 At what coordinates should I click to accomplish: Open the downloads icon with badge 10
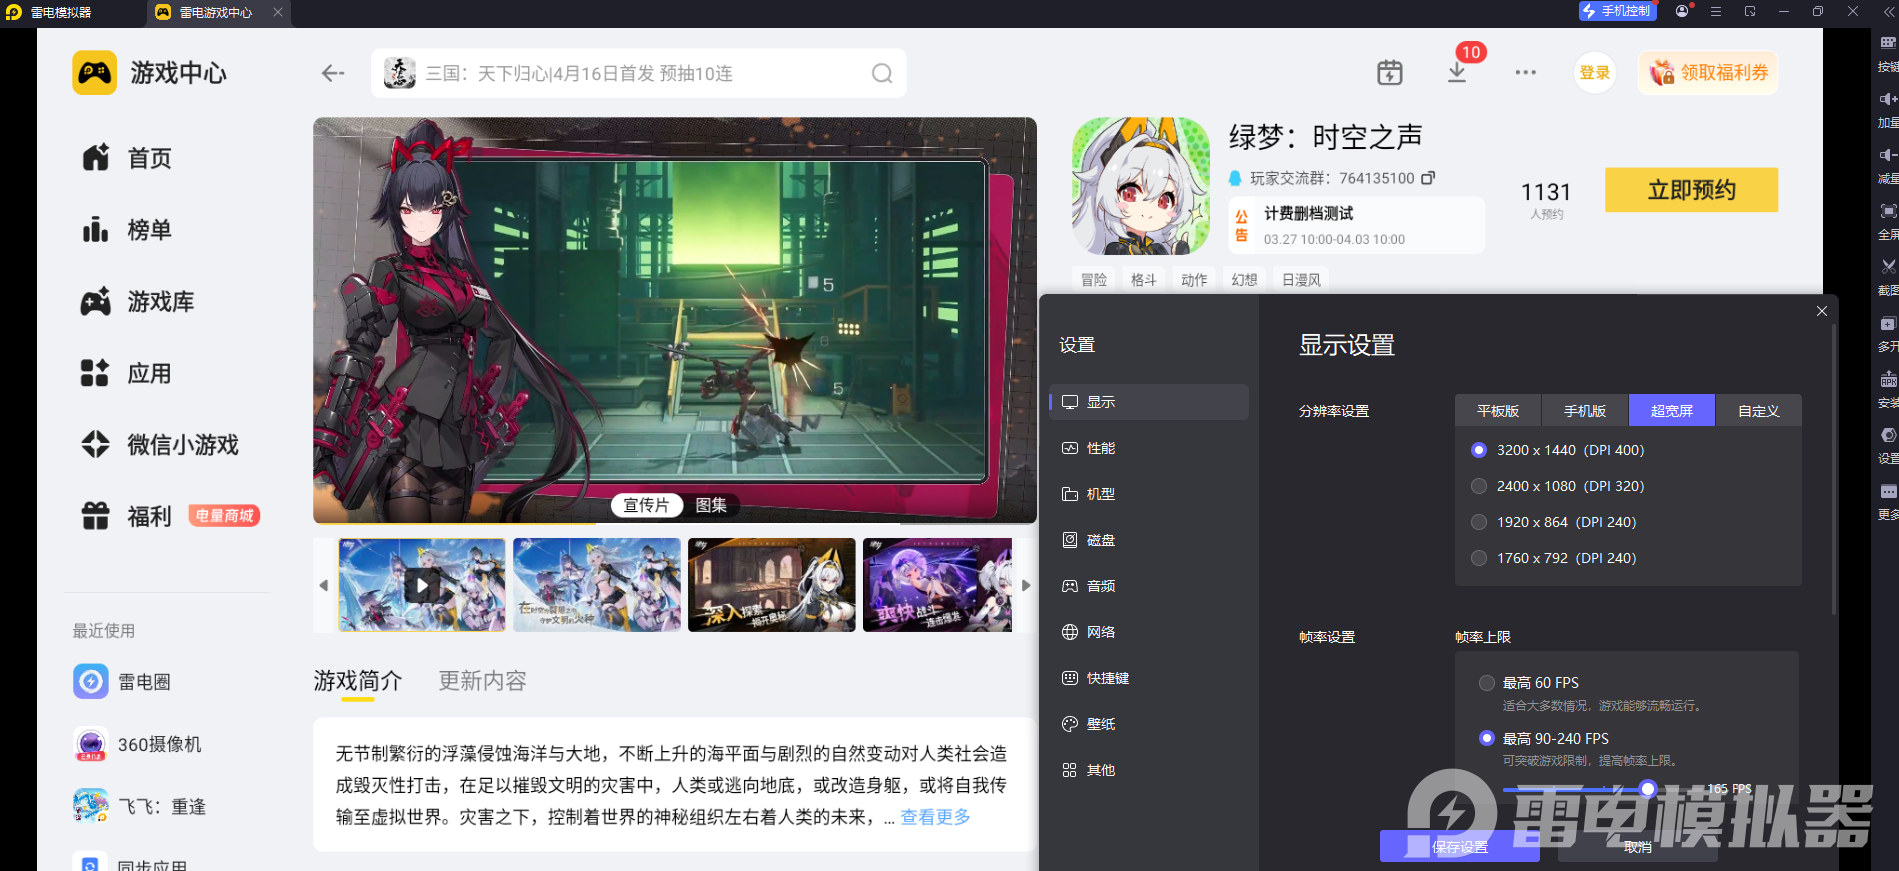click(1457, 72)
